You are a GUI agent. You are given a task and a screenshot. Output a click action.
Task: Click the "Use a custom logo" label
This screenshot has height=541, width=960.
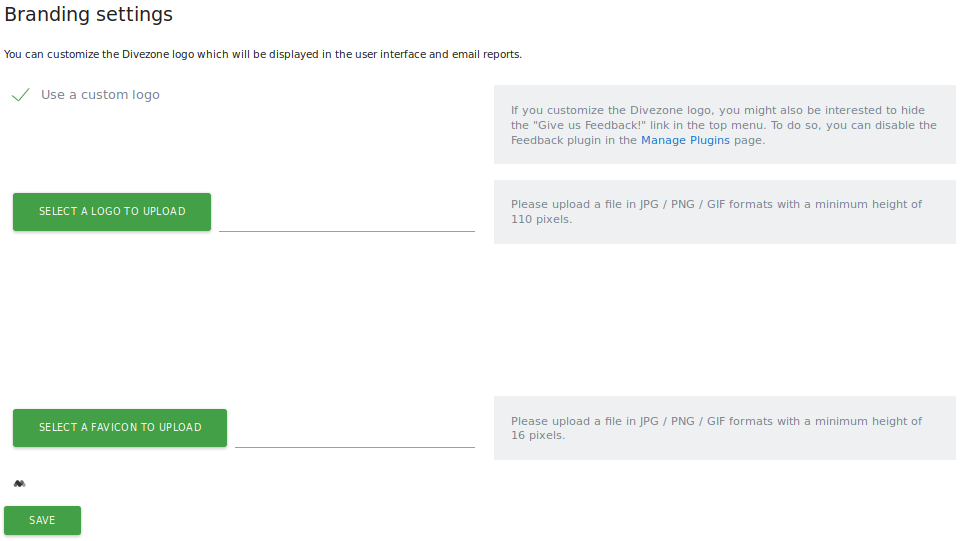pos(100,95)
